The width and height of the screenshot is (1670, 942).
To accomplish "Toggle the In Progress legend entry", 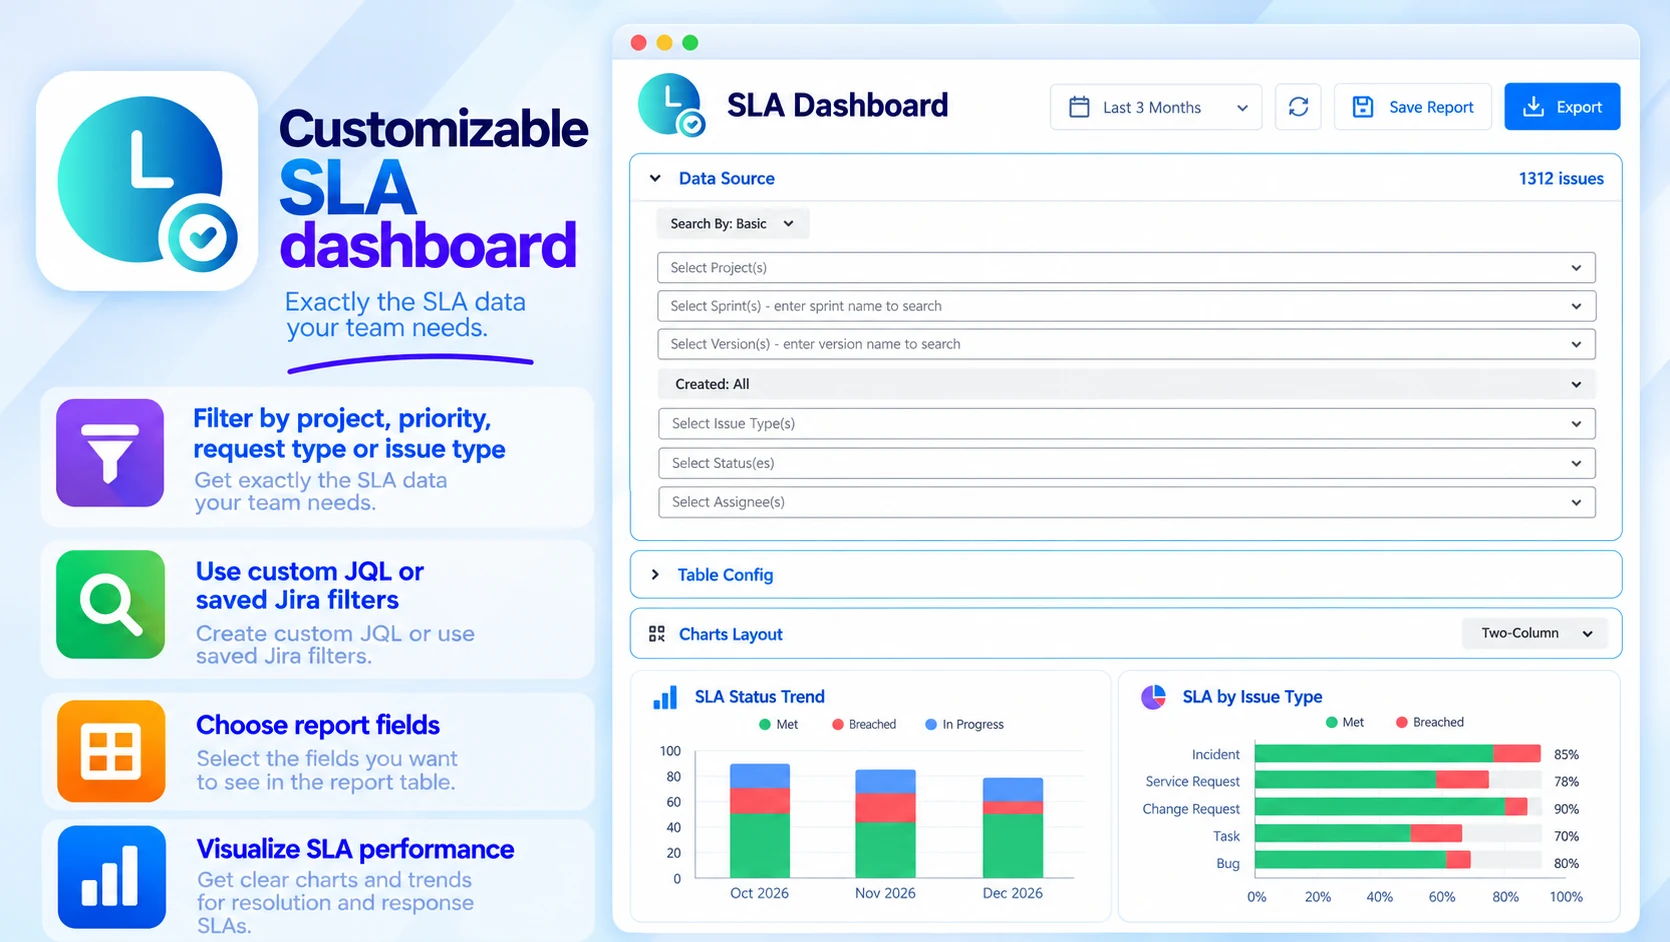I will 964,724.
